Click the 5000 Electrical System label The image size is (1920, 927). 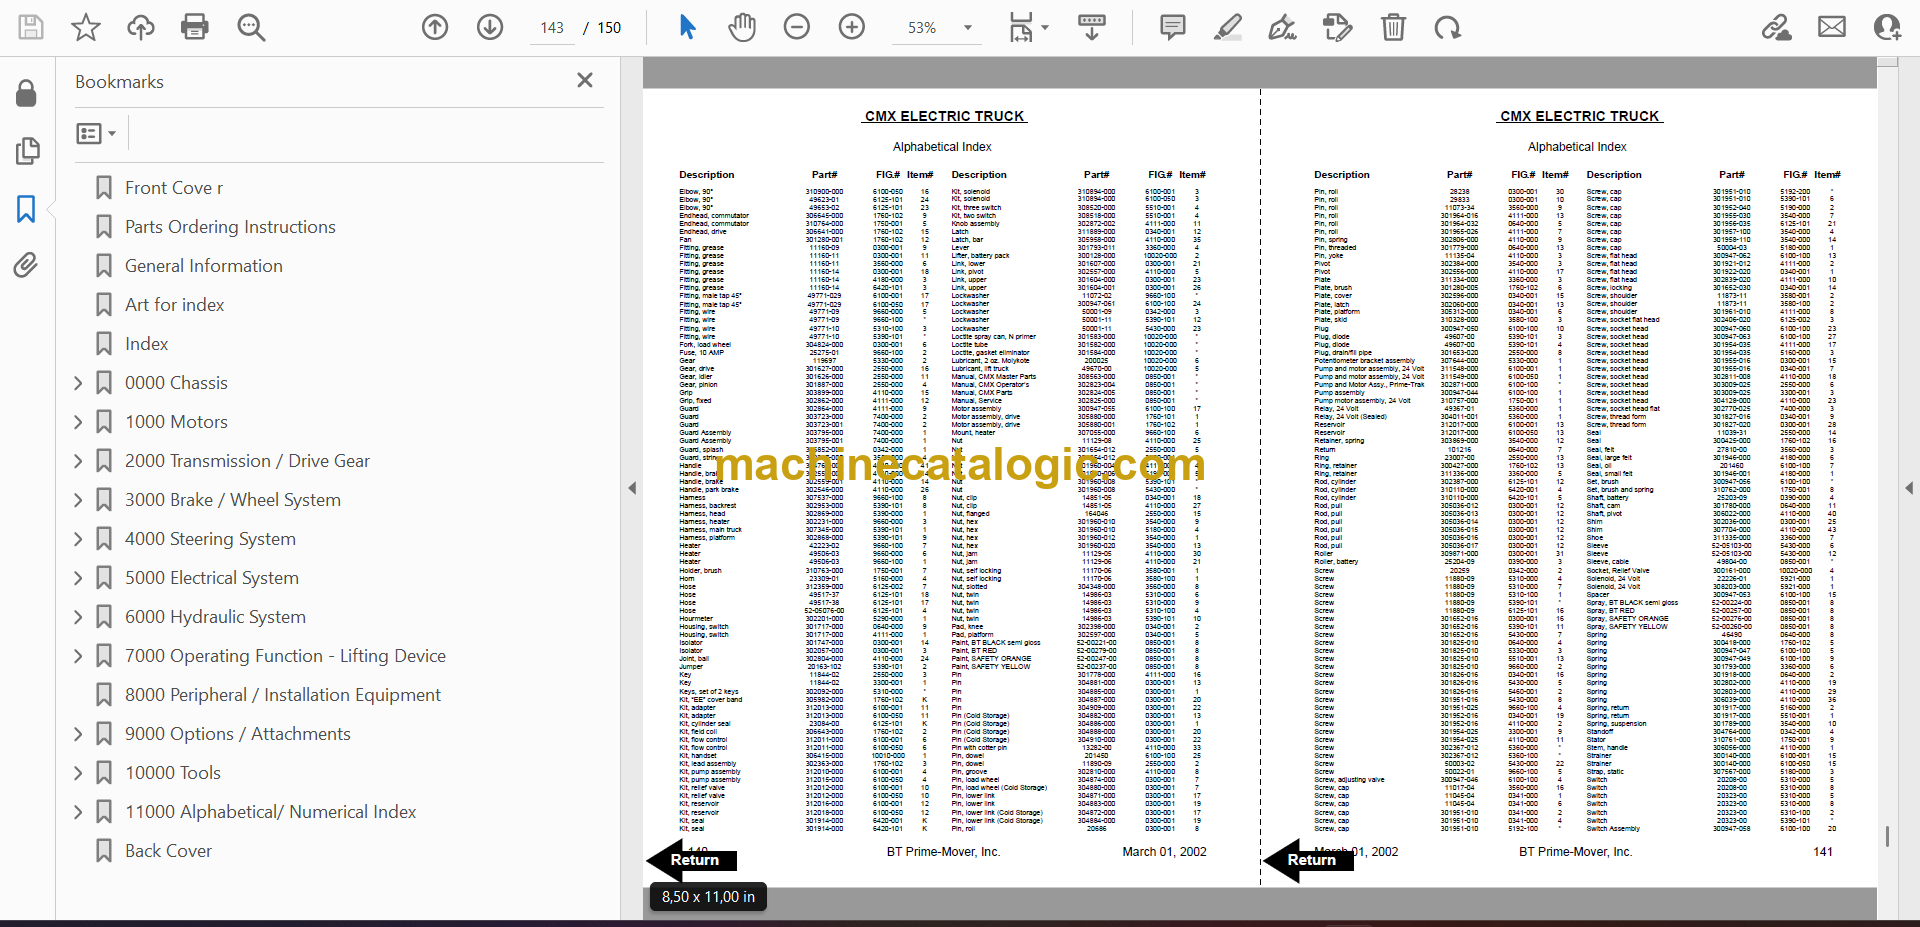click(x=212, y=578)
